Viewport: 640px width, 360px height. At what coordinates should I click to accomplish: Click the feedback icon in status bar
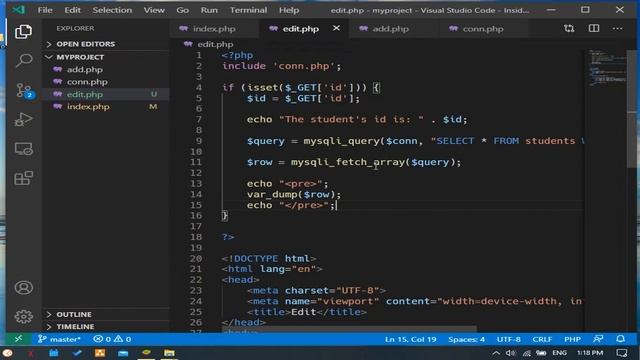pos(598,339)
